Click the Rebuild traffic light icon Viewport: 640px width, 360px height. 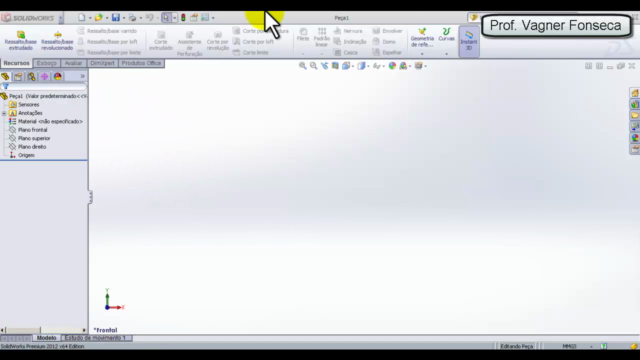(x=183, y=18)
